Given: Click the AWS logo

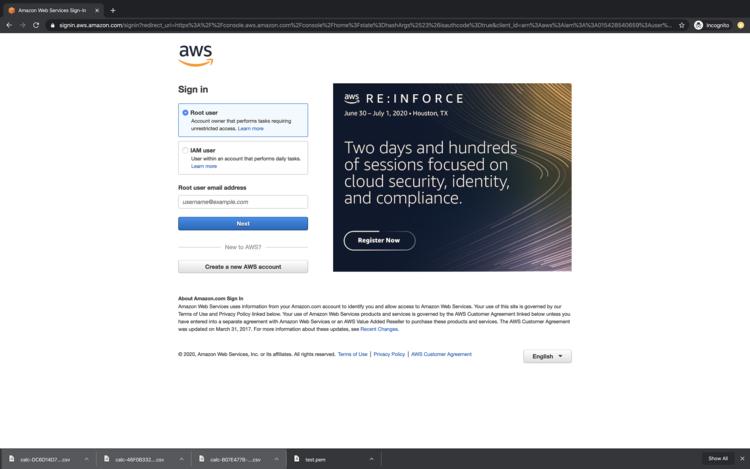Looking at the screenshot, I should click(x=195, y=55).
